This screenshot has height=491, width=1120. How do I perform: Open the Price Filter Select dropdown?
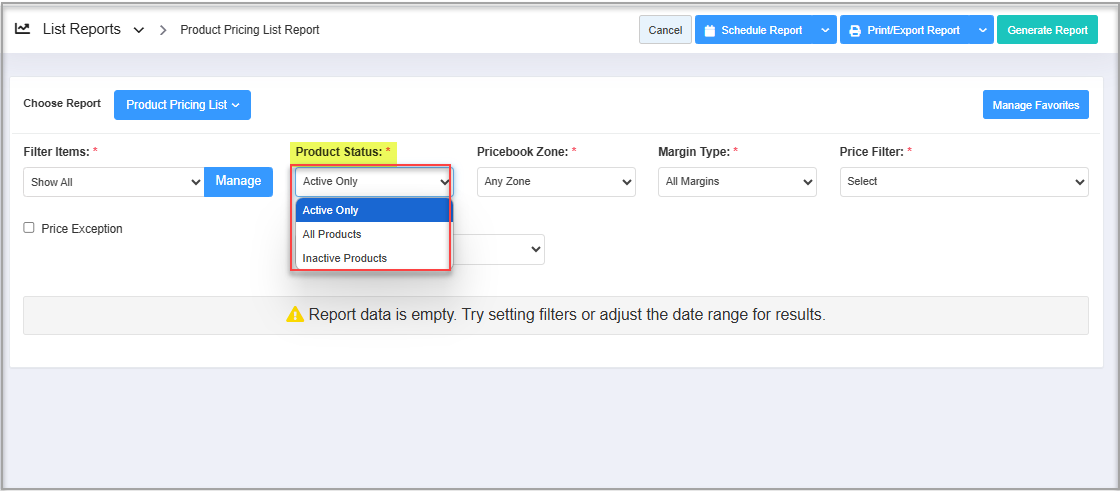(x=964, y=182)
